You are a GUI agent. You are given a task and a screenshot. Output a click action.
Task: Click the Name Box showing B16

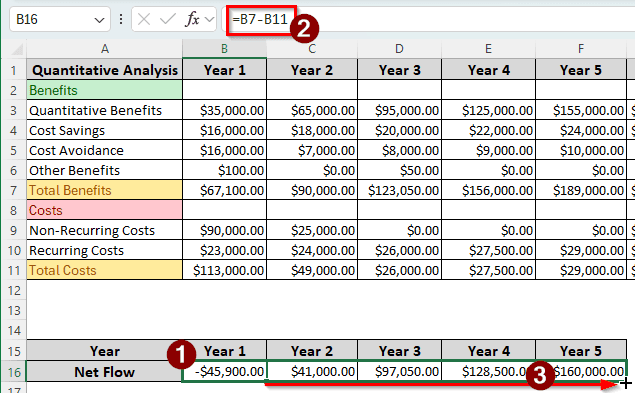click(x=60, y=19)
